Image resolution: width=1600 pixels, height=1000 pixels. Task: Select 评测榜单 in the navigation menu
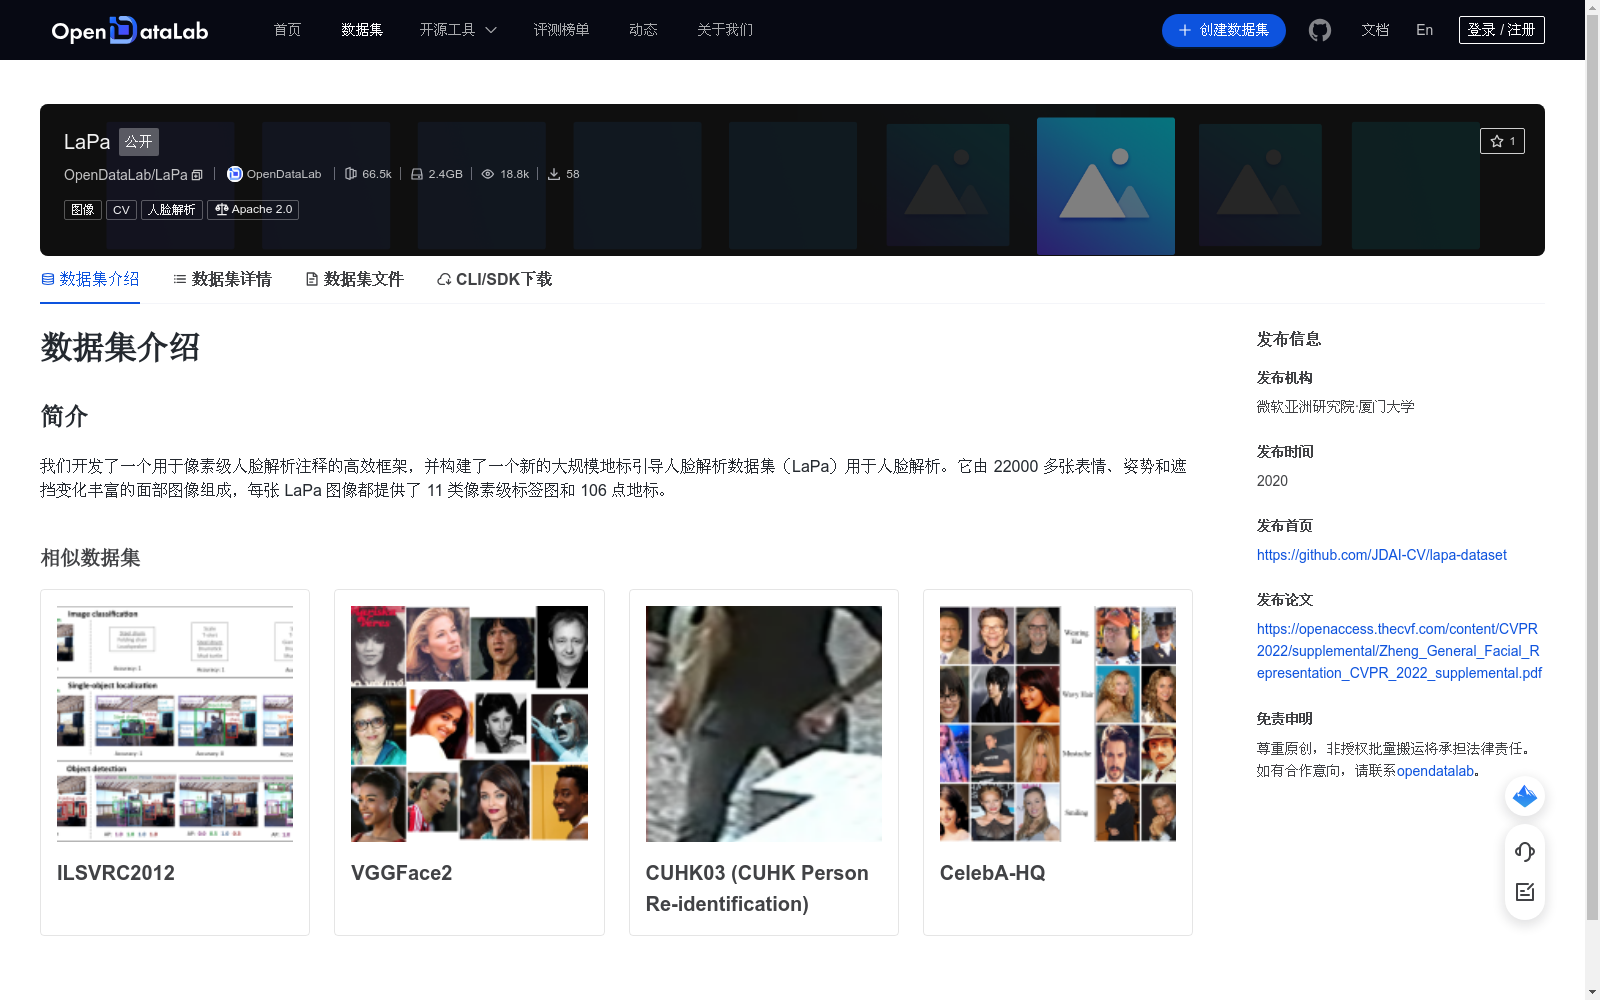561,30
